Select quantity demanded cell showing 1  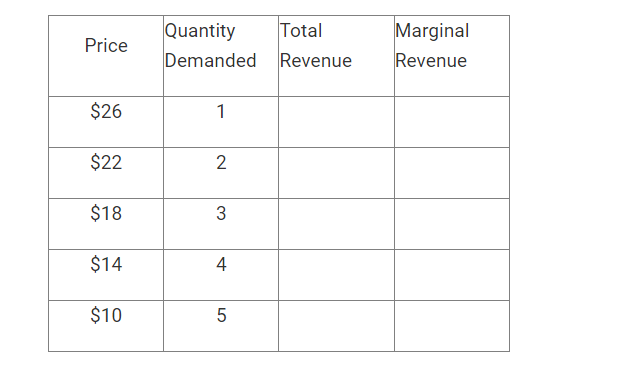[x=221, y=122]
